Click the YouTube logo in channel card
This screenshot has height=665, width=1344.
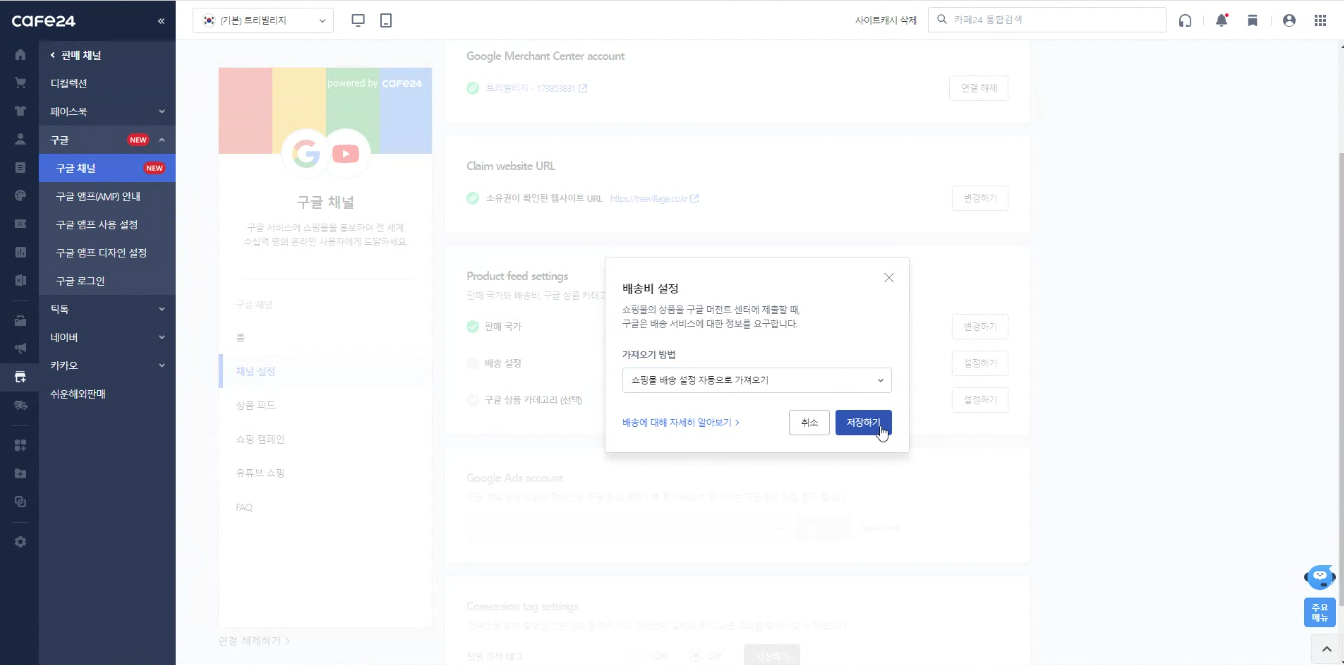[x=345, y=154]
